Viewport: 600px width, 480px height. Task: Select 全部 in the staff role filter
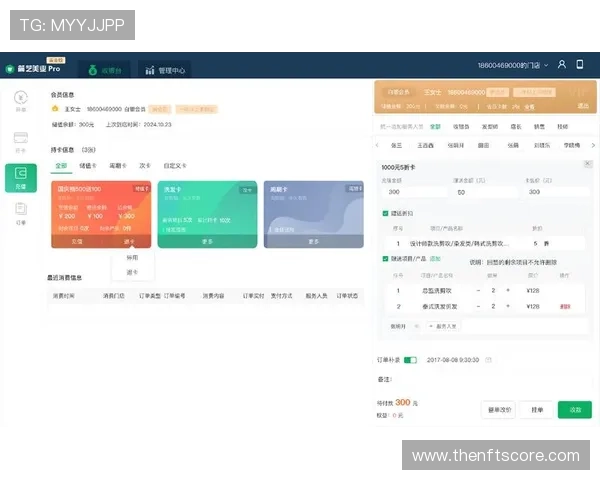pos(435,127)
